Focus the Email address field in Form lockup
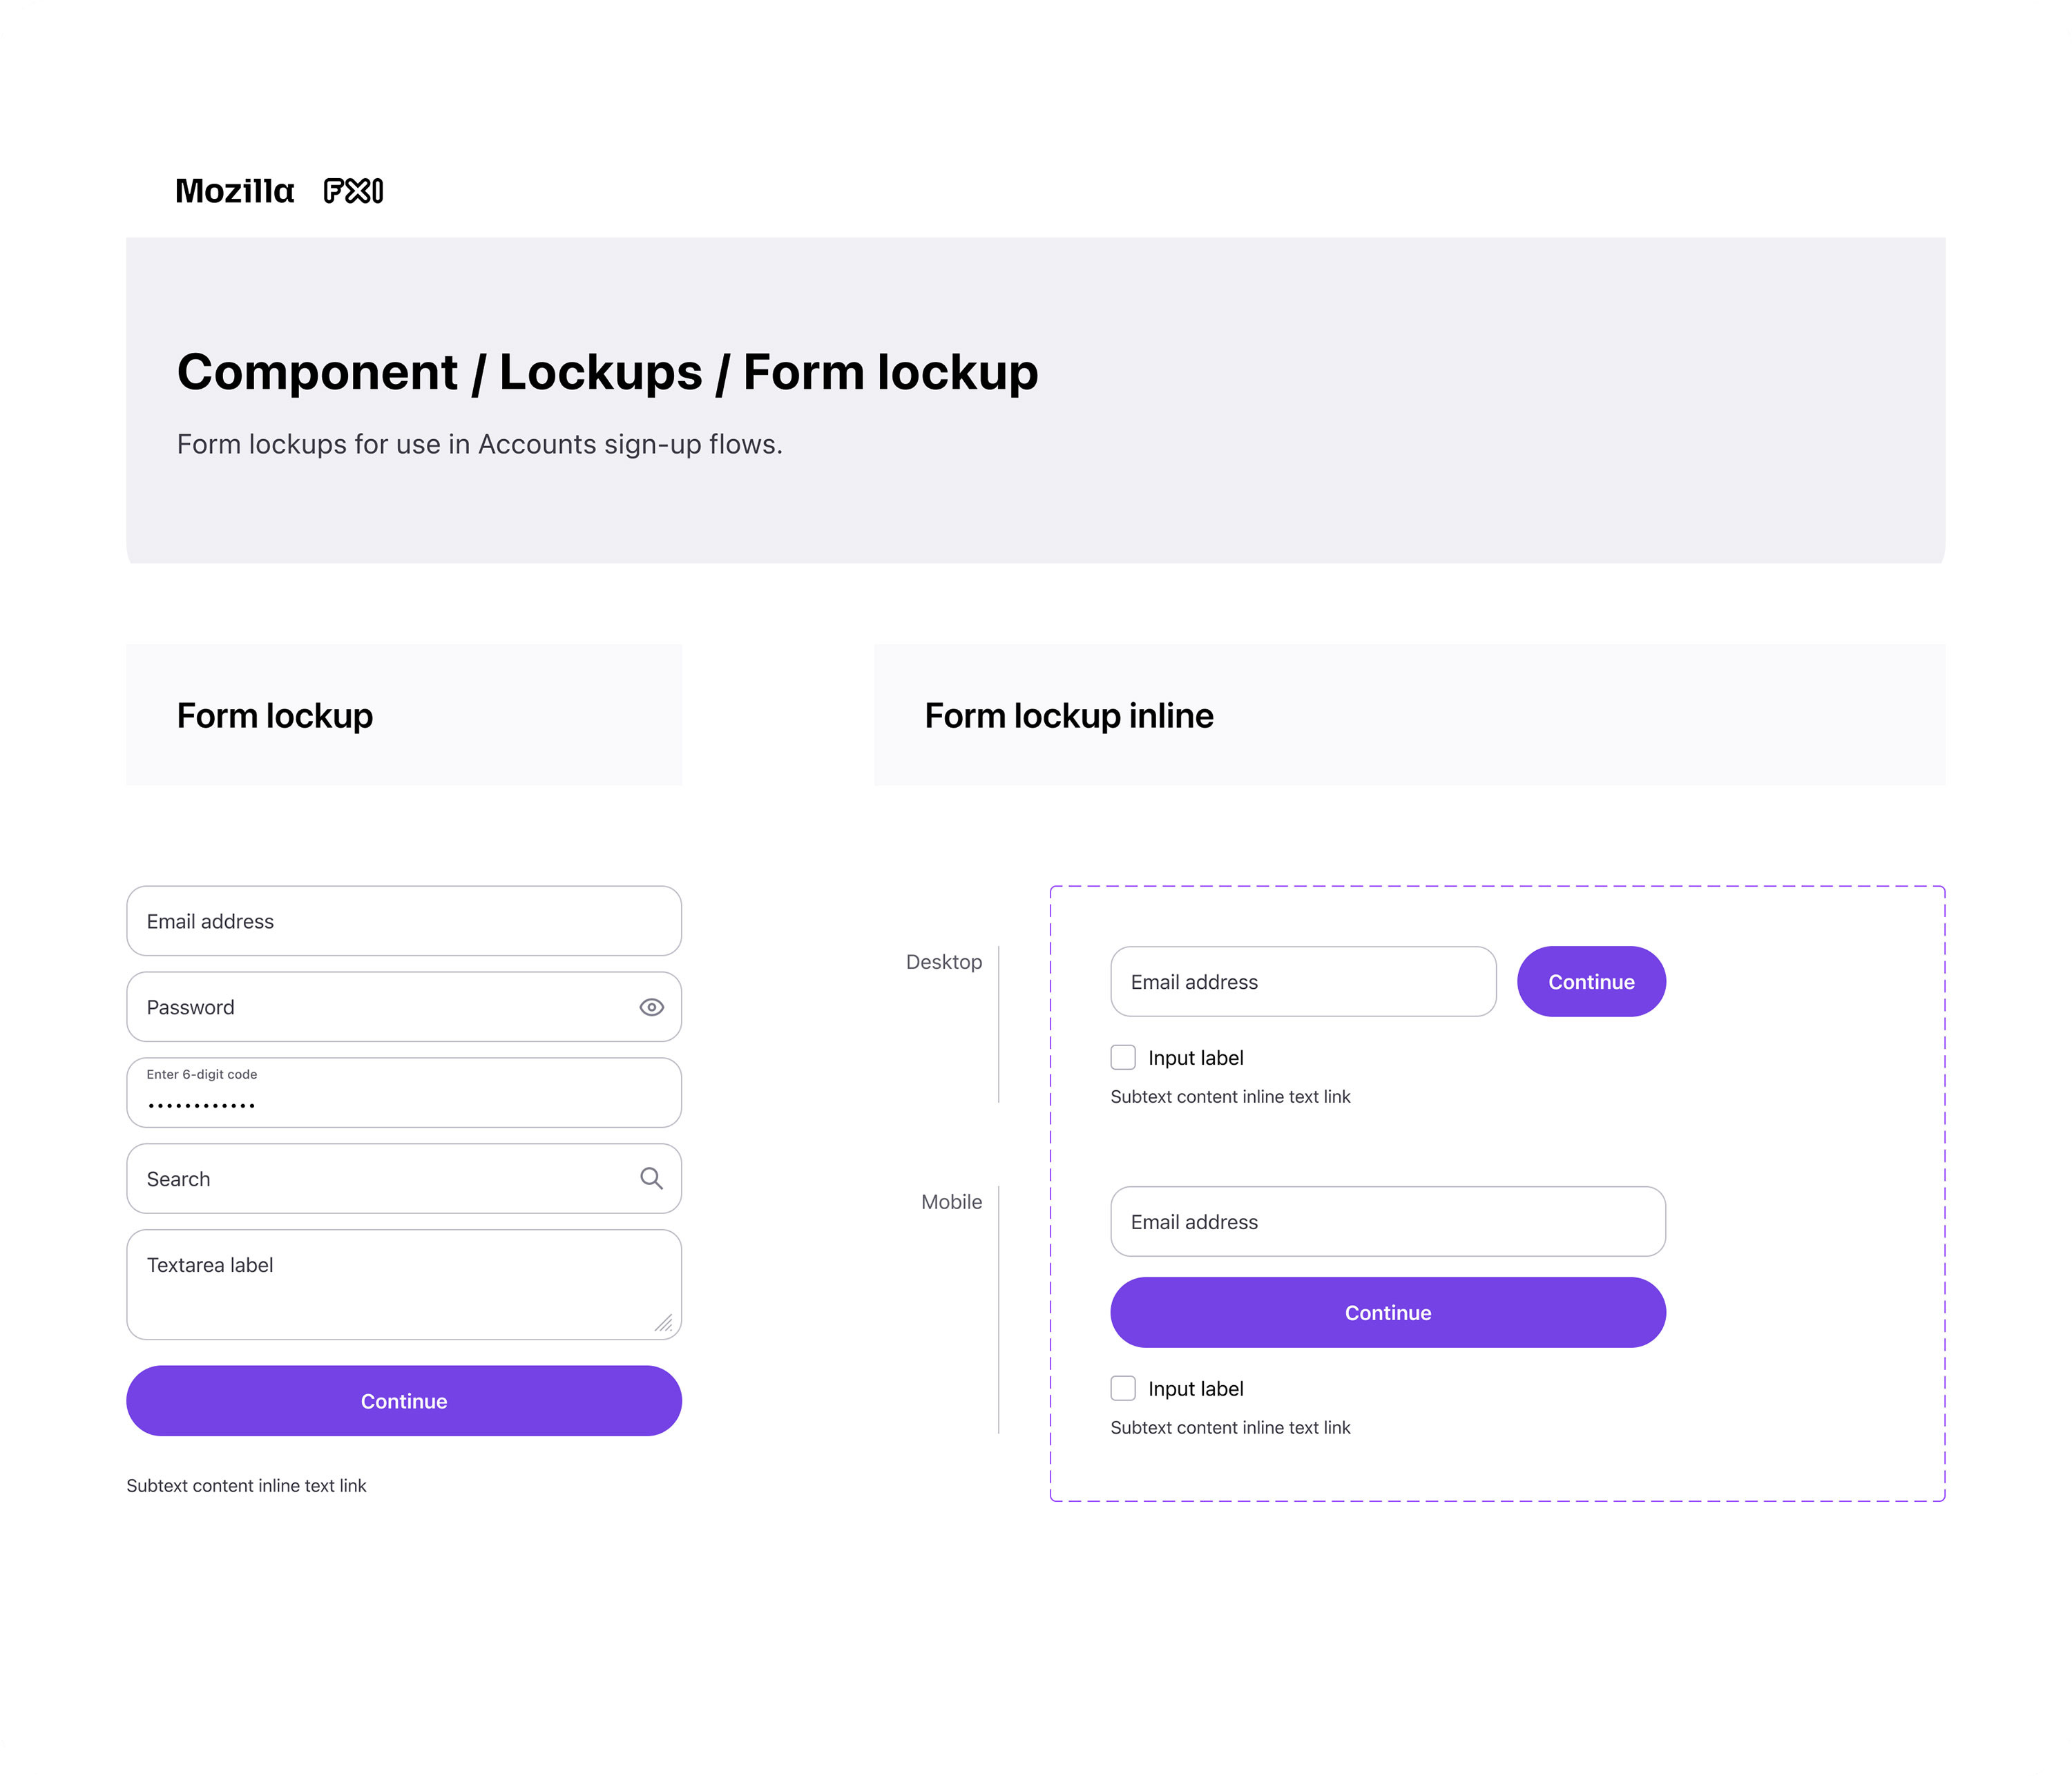Viewport: 2072px width, 1776px height. pos(404,921)
